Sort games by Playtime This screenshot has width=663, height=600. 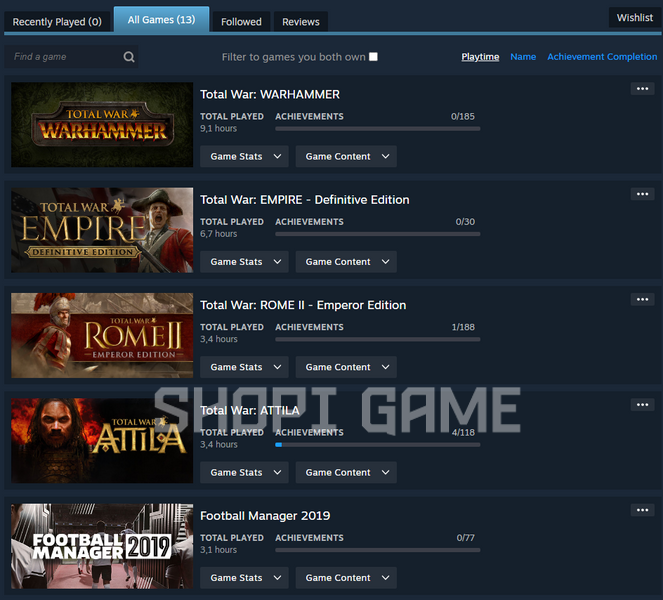coord(480,57)
